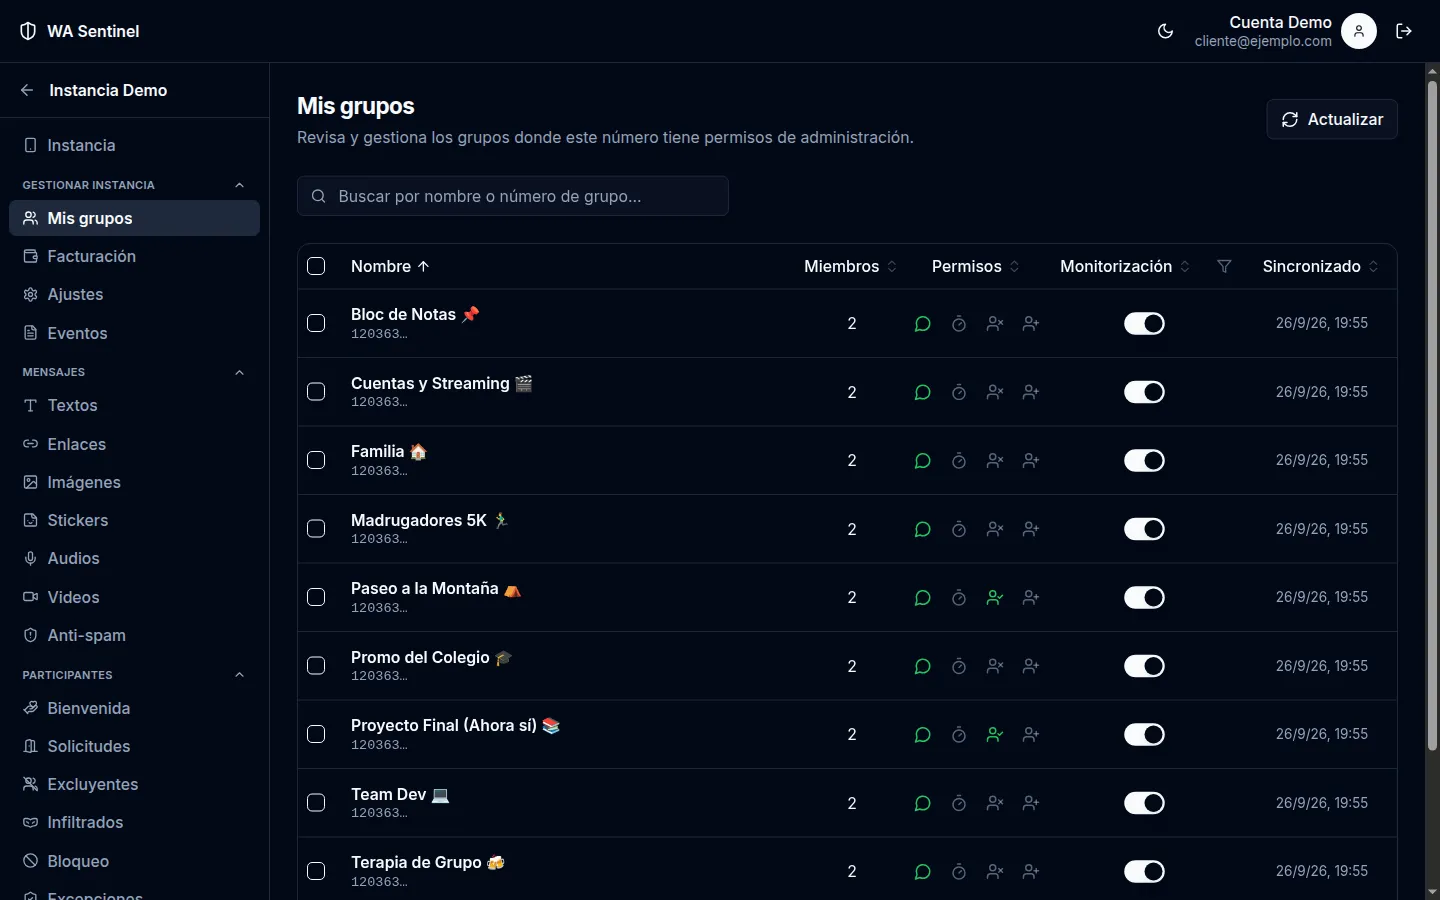The width and height of the screenshot is (1440, 900).
Task: Check the Bloc de Notas row checkbox
Action: [x=316, y=324]
